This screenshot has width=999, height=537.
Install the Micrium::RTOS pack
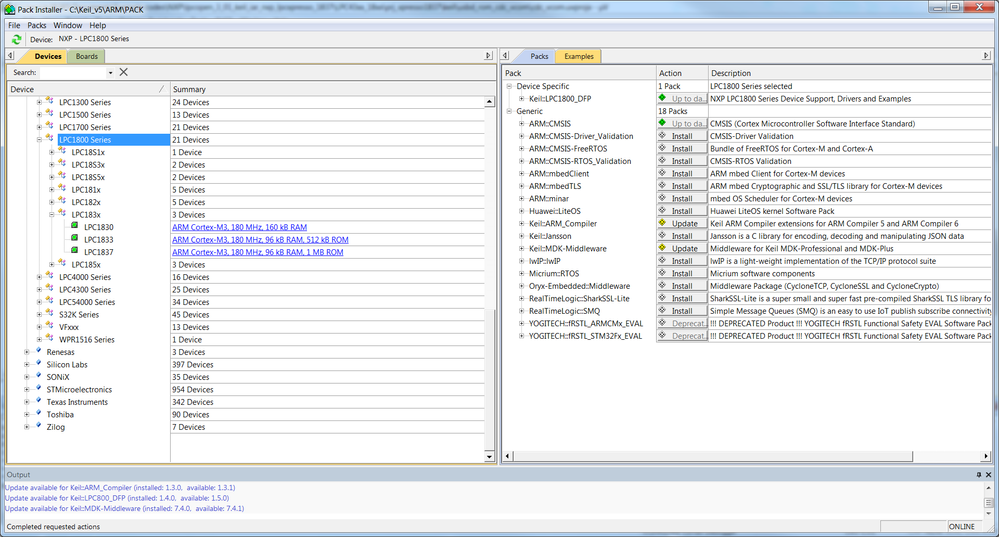click(682, 273)
